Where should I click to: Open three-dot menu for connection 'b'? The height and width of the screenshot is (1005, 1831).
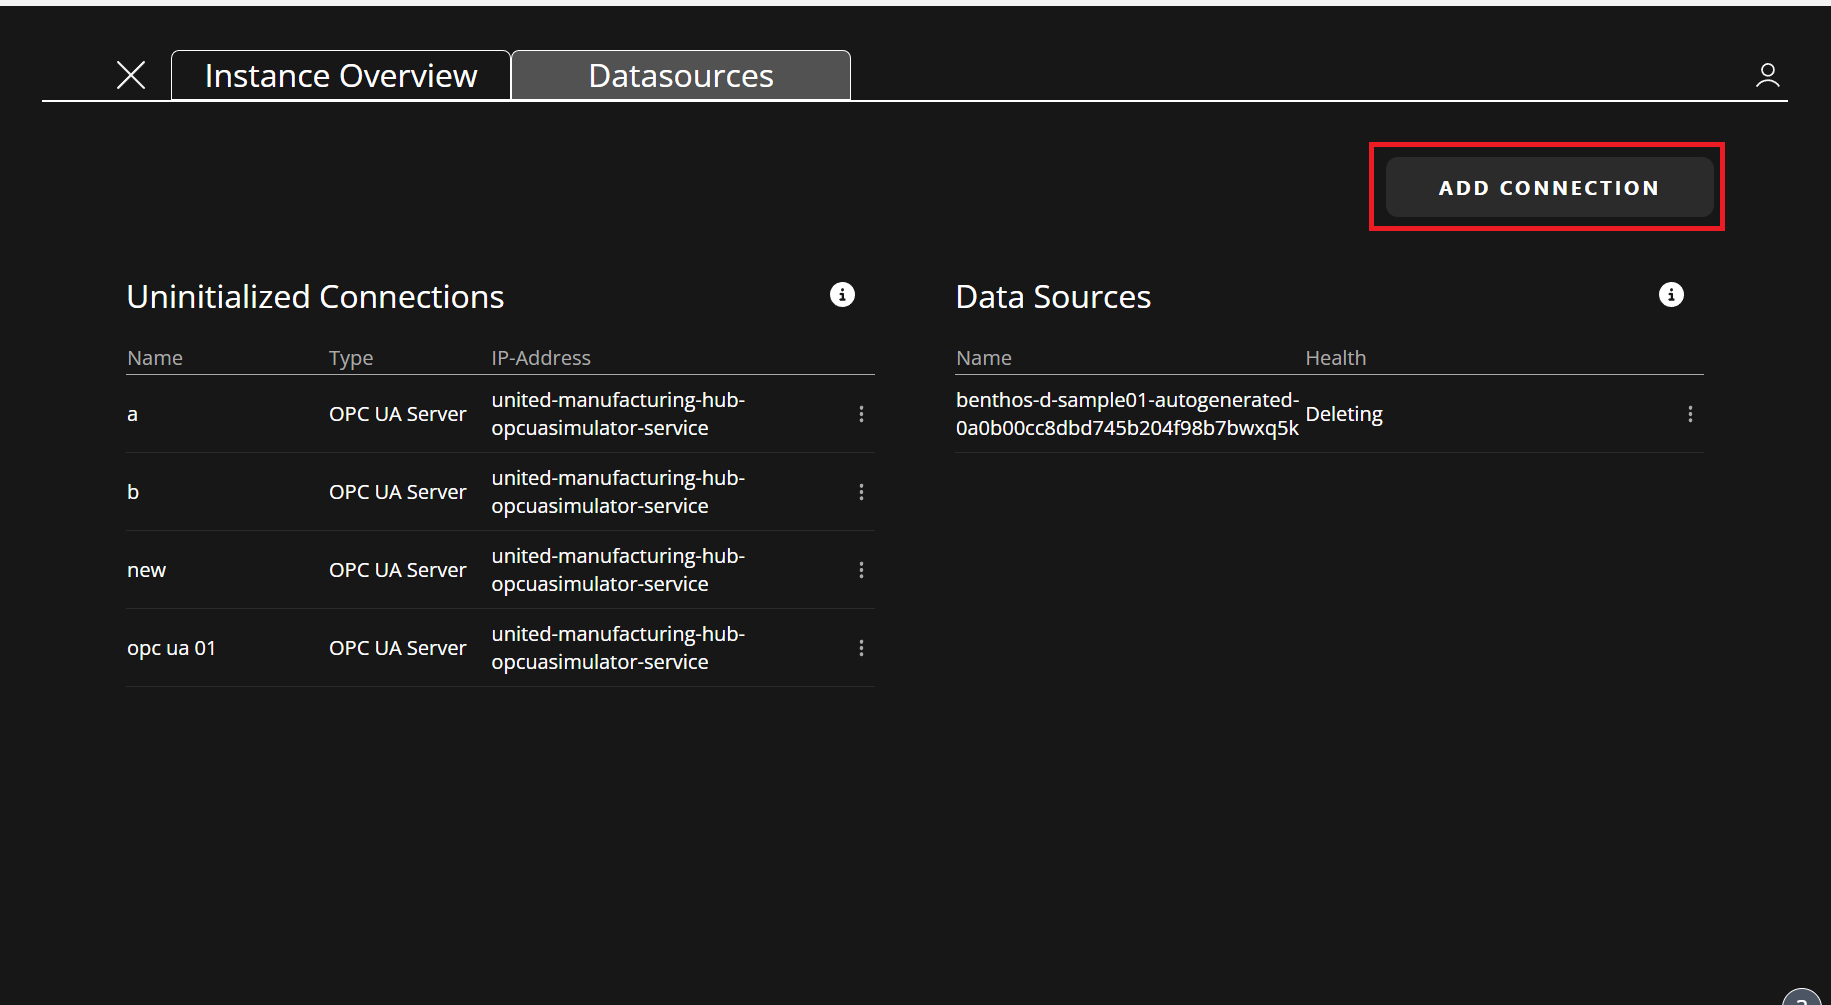[861, 492]
